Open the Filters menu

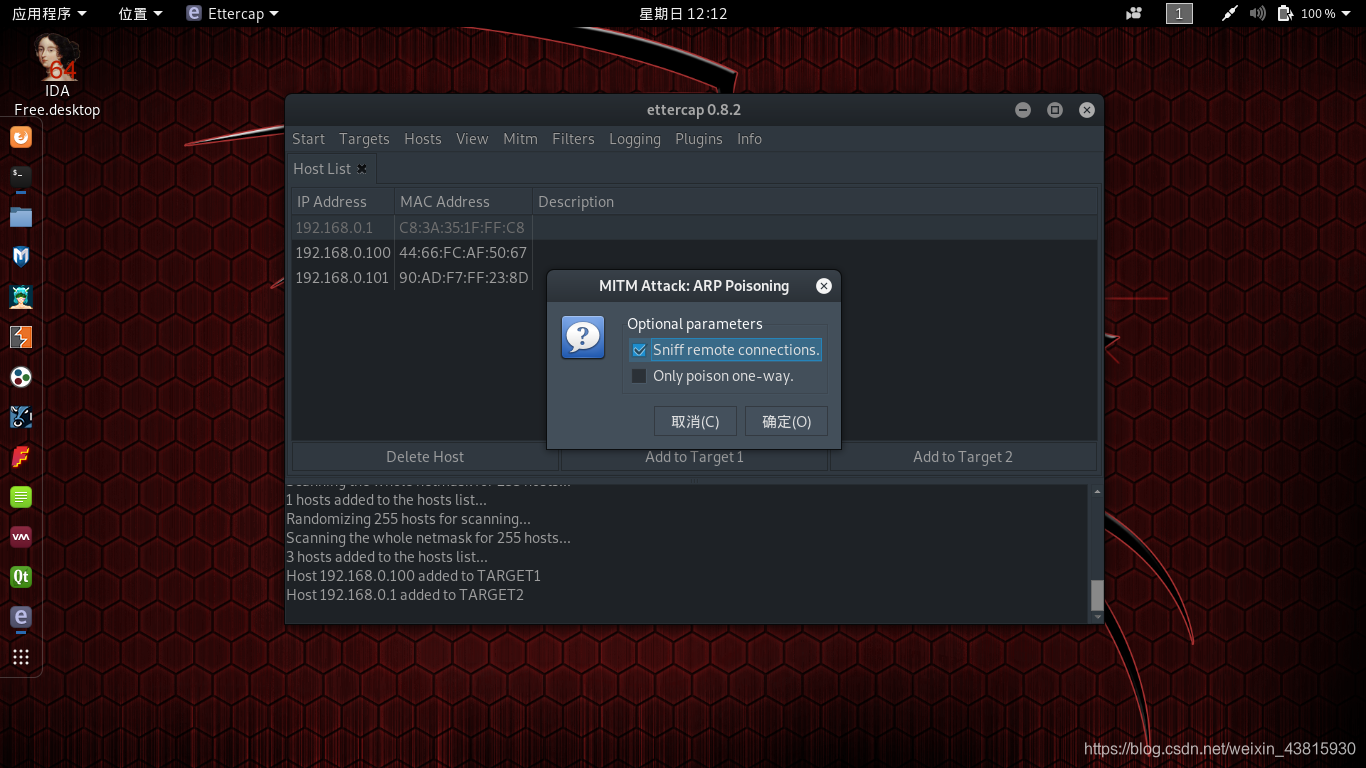coord(573,139)
